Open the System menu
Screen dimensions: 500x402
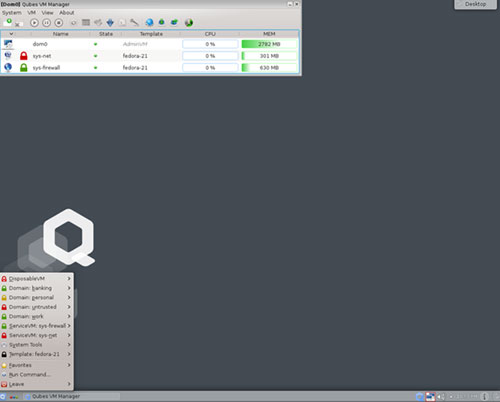pyautogui.click(x=12, y=13)
